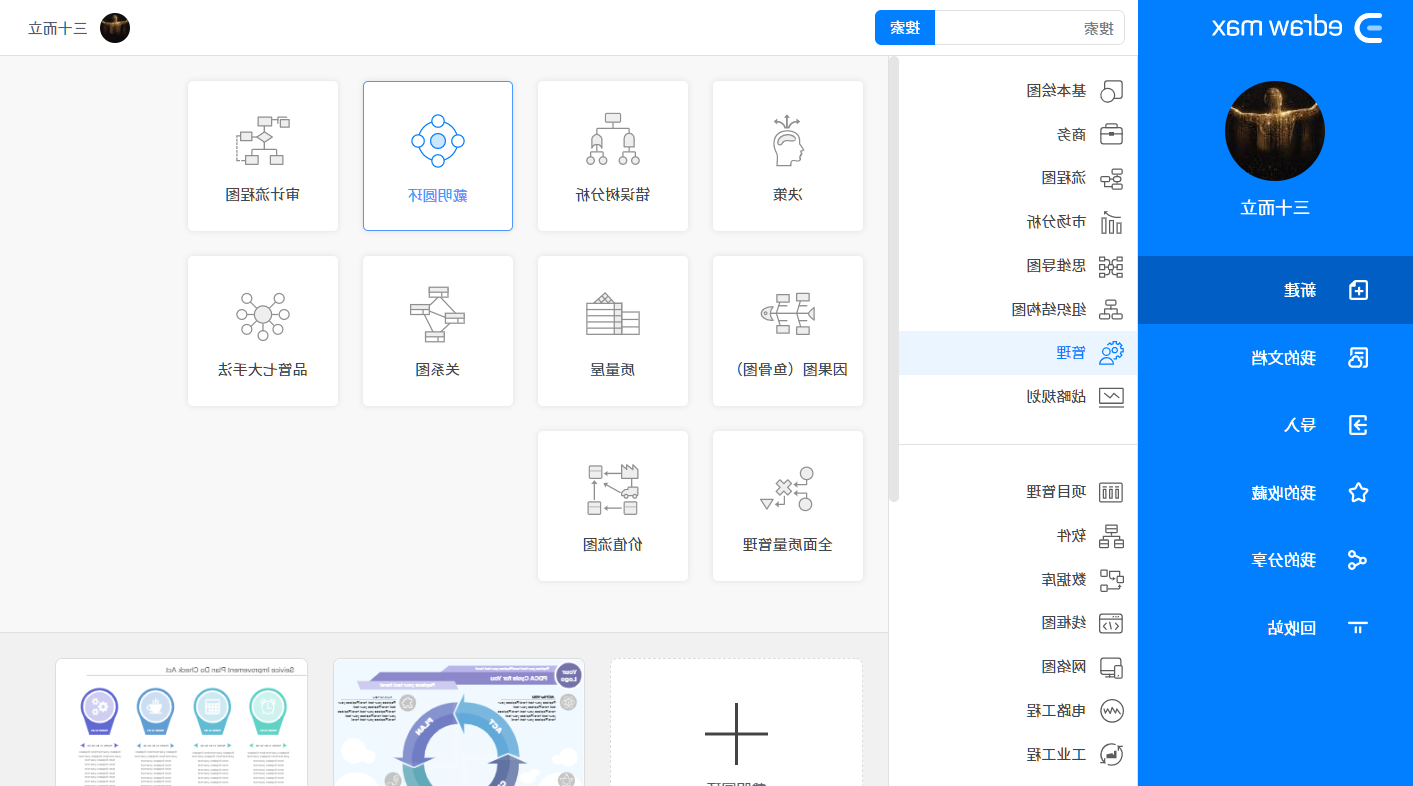
Task: Open the Service Improvement Plan thumbnail
Action: click(x=181, y=722)
